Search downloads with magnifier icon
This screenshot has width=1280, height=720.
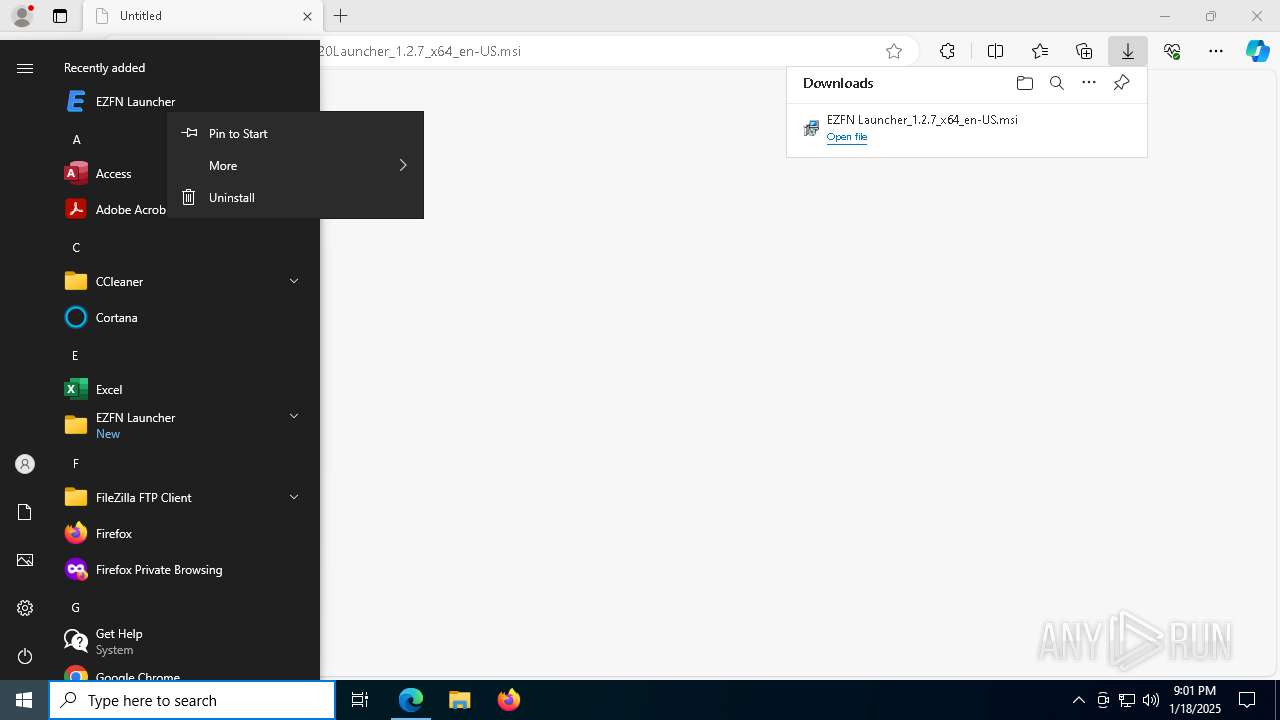pos(1056,83)
